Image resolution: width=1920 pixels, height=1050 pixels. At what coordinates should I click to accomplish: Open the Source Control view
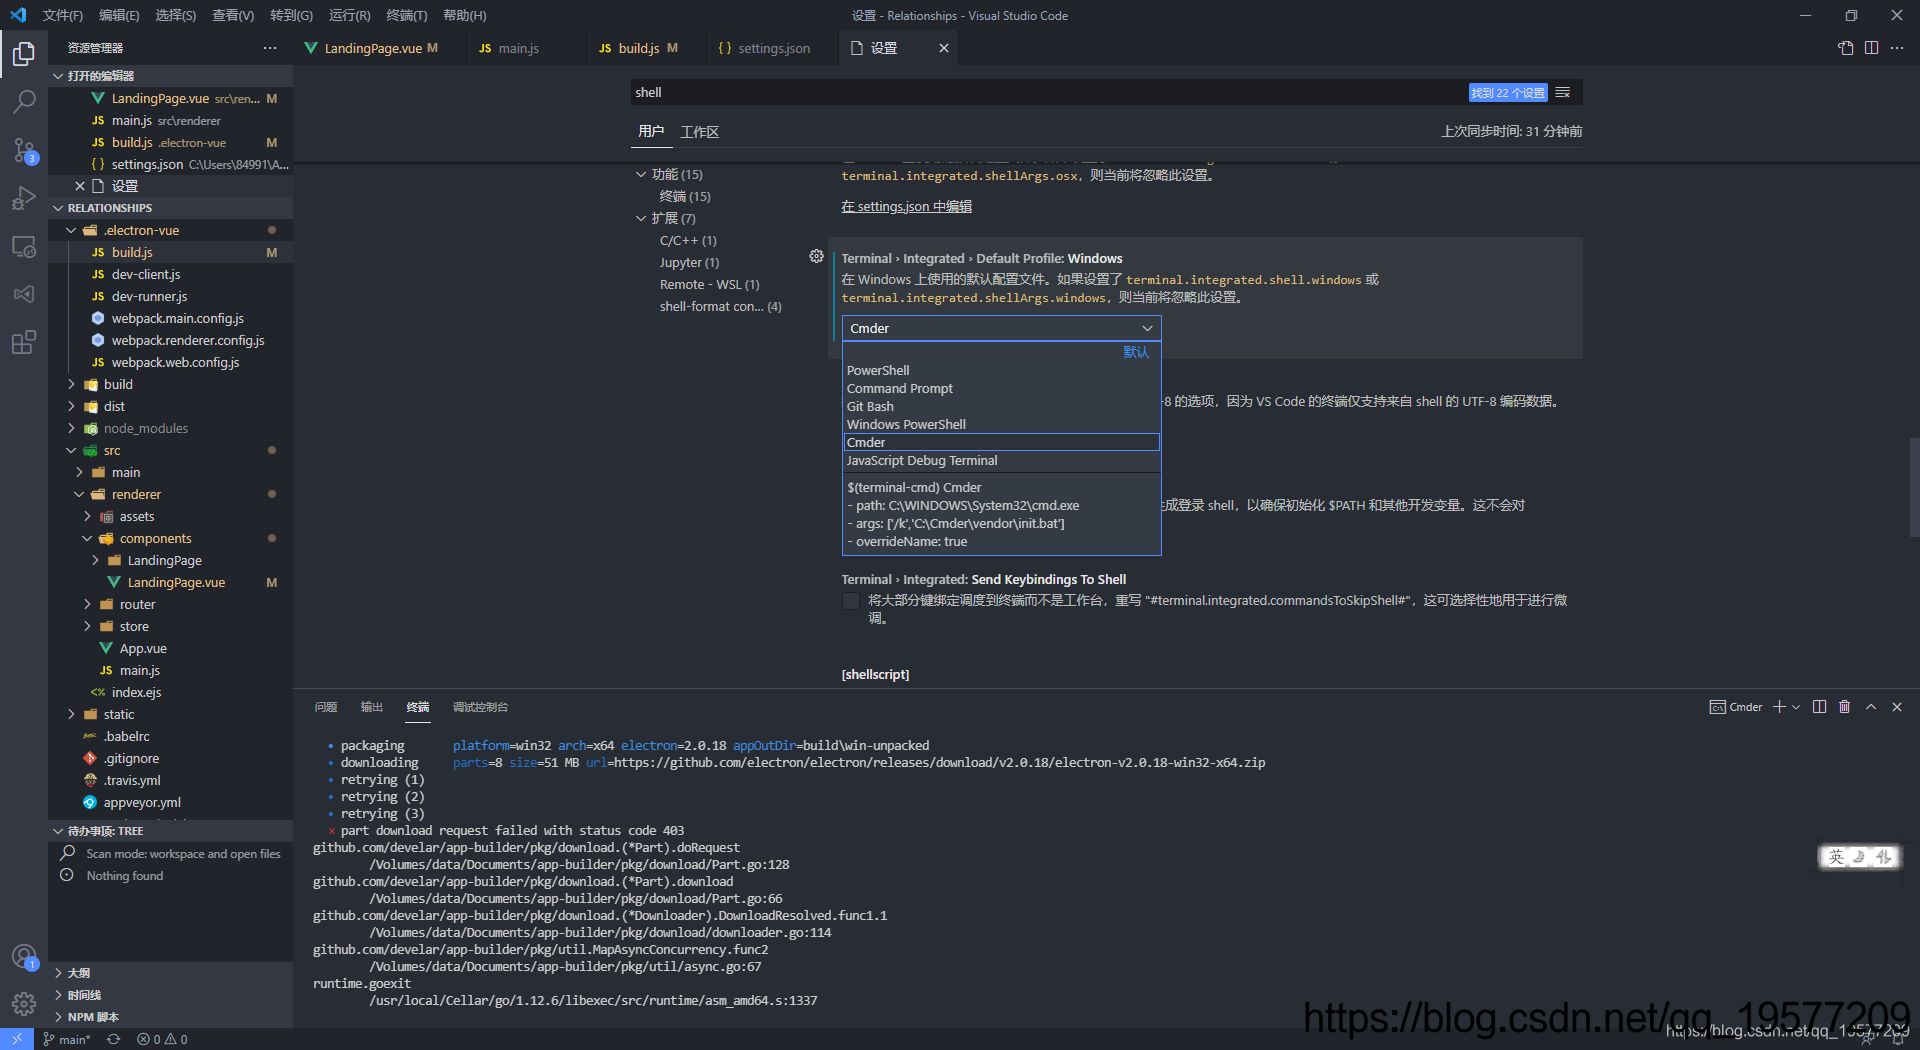[24, 150]
